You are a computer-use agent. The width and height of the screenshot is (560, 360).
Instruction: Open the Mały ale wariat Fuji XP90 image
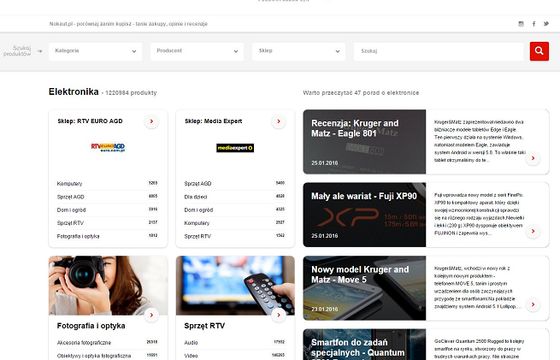(x=364, y=215)
